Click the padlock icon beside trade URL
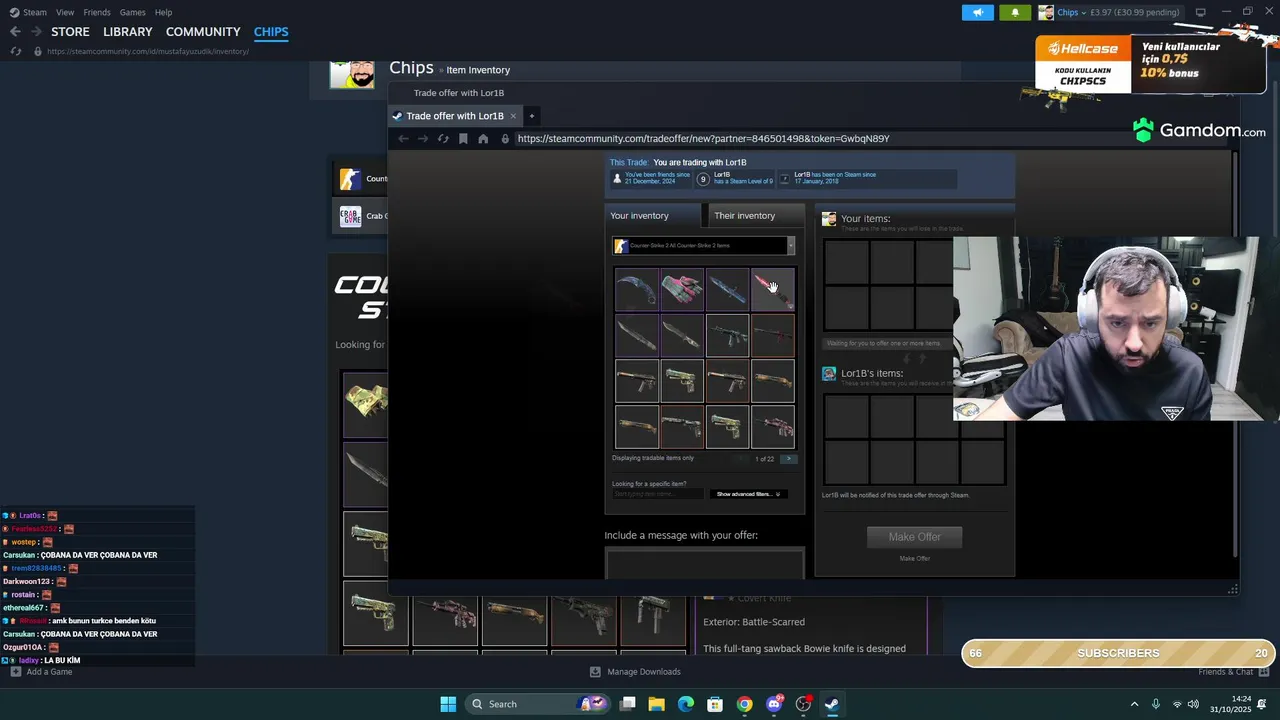Image resolution: width=1280 pixels, height=720 pixels. tap(505, 139)
